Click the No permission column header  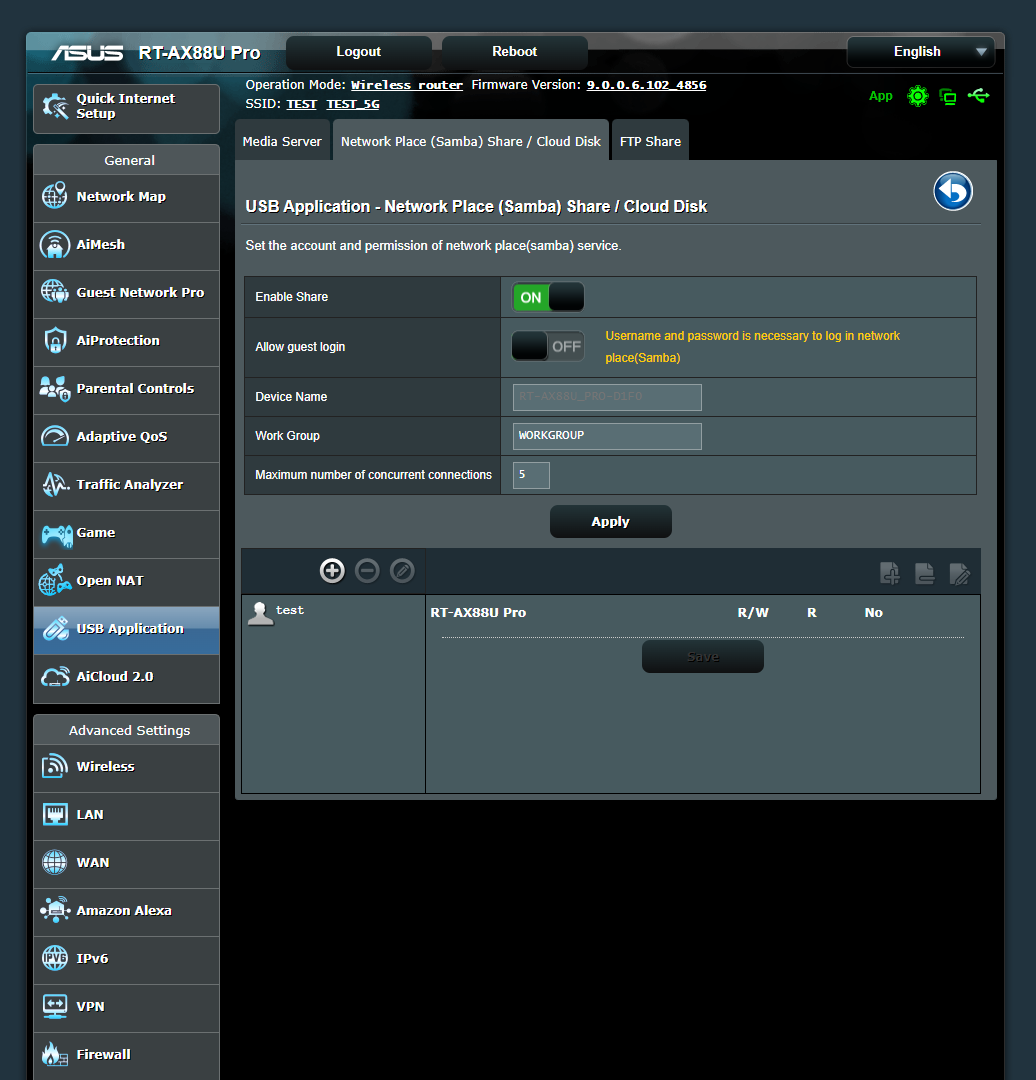click(x=873, y=612)
